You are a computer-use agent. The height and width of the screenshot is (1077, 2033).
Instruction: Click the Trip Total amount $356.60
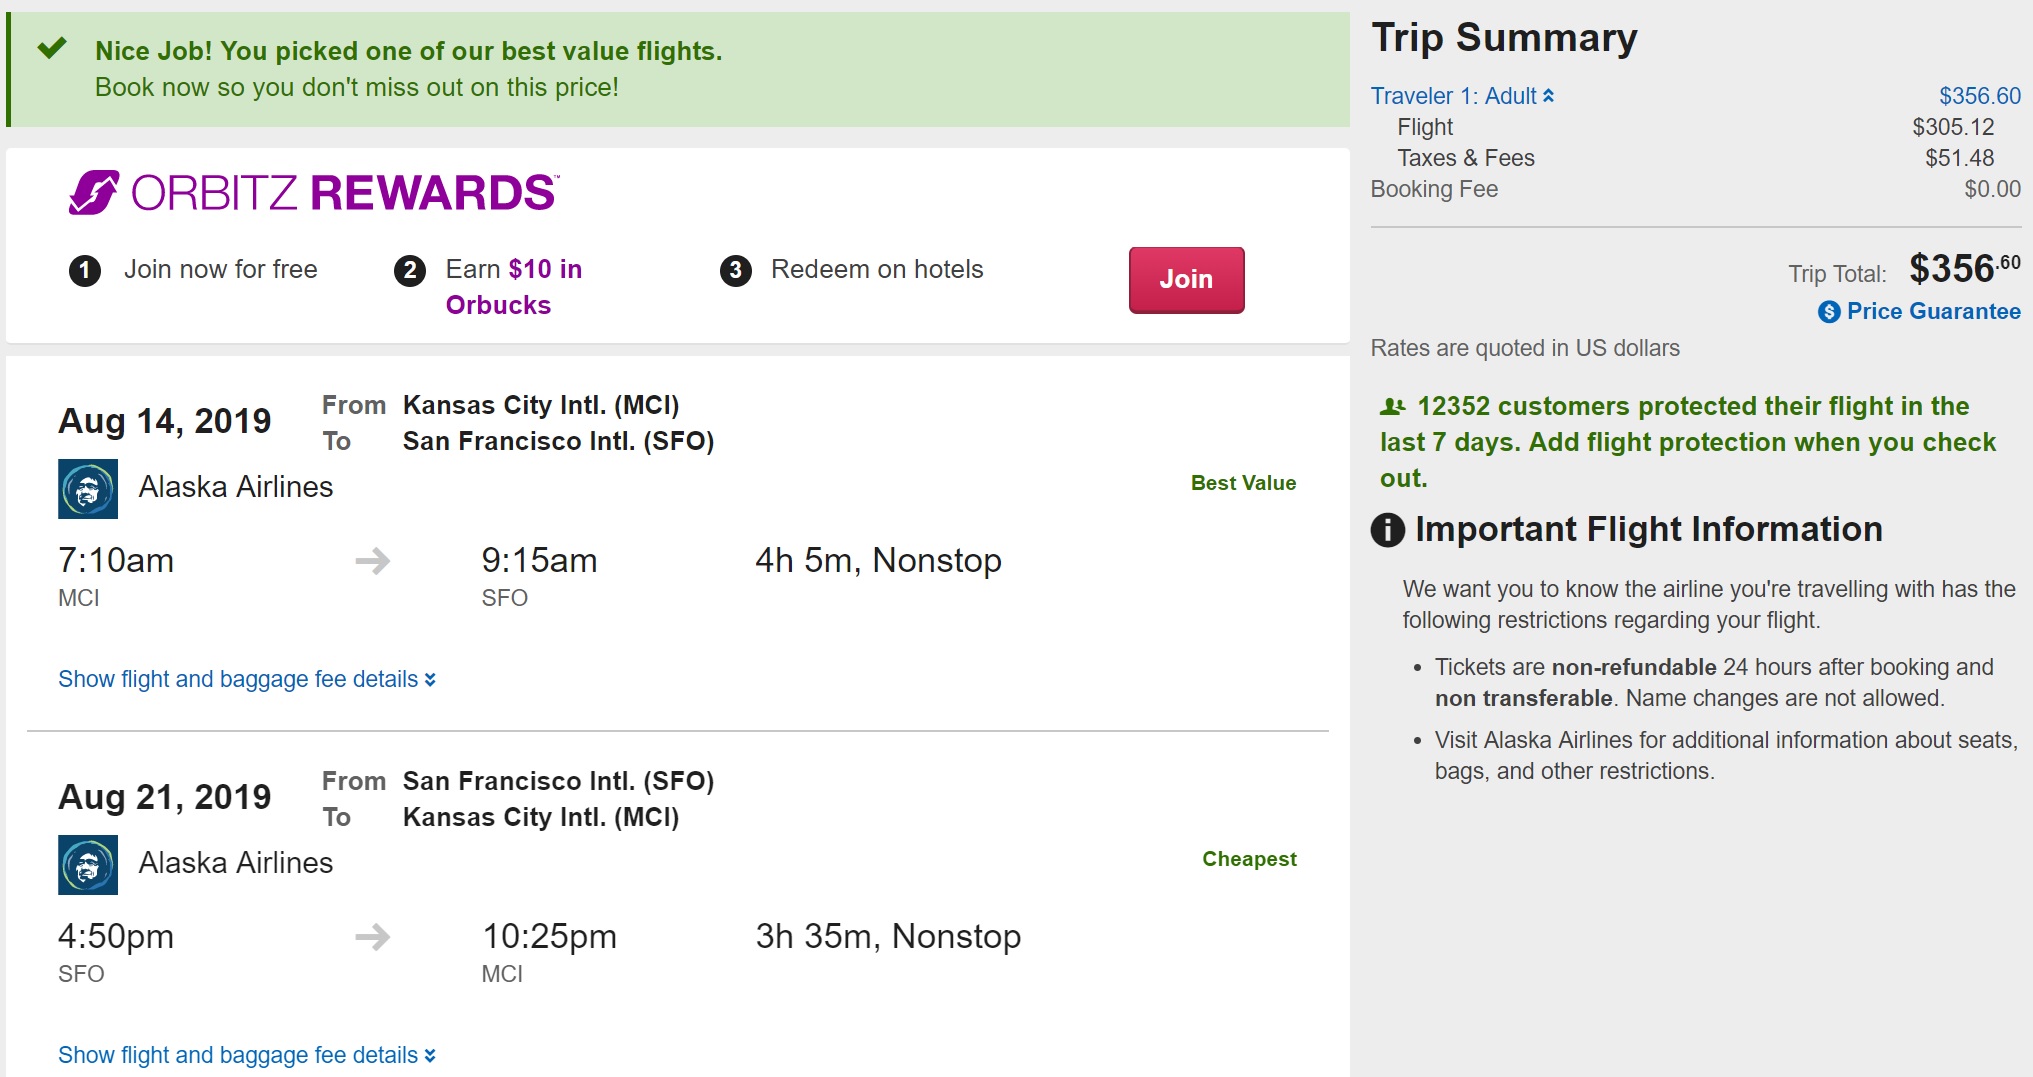click(1964, 268)
